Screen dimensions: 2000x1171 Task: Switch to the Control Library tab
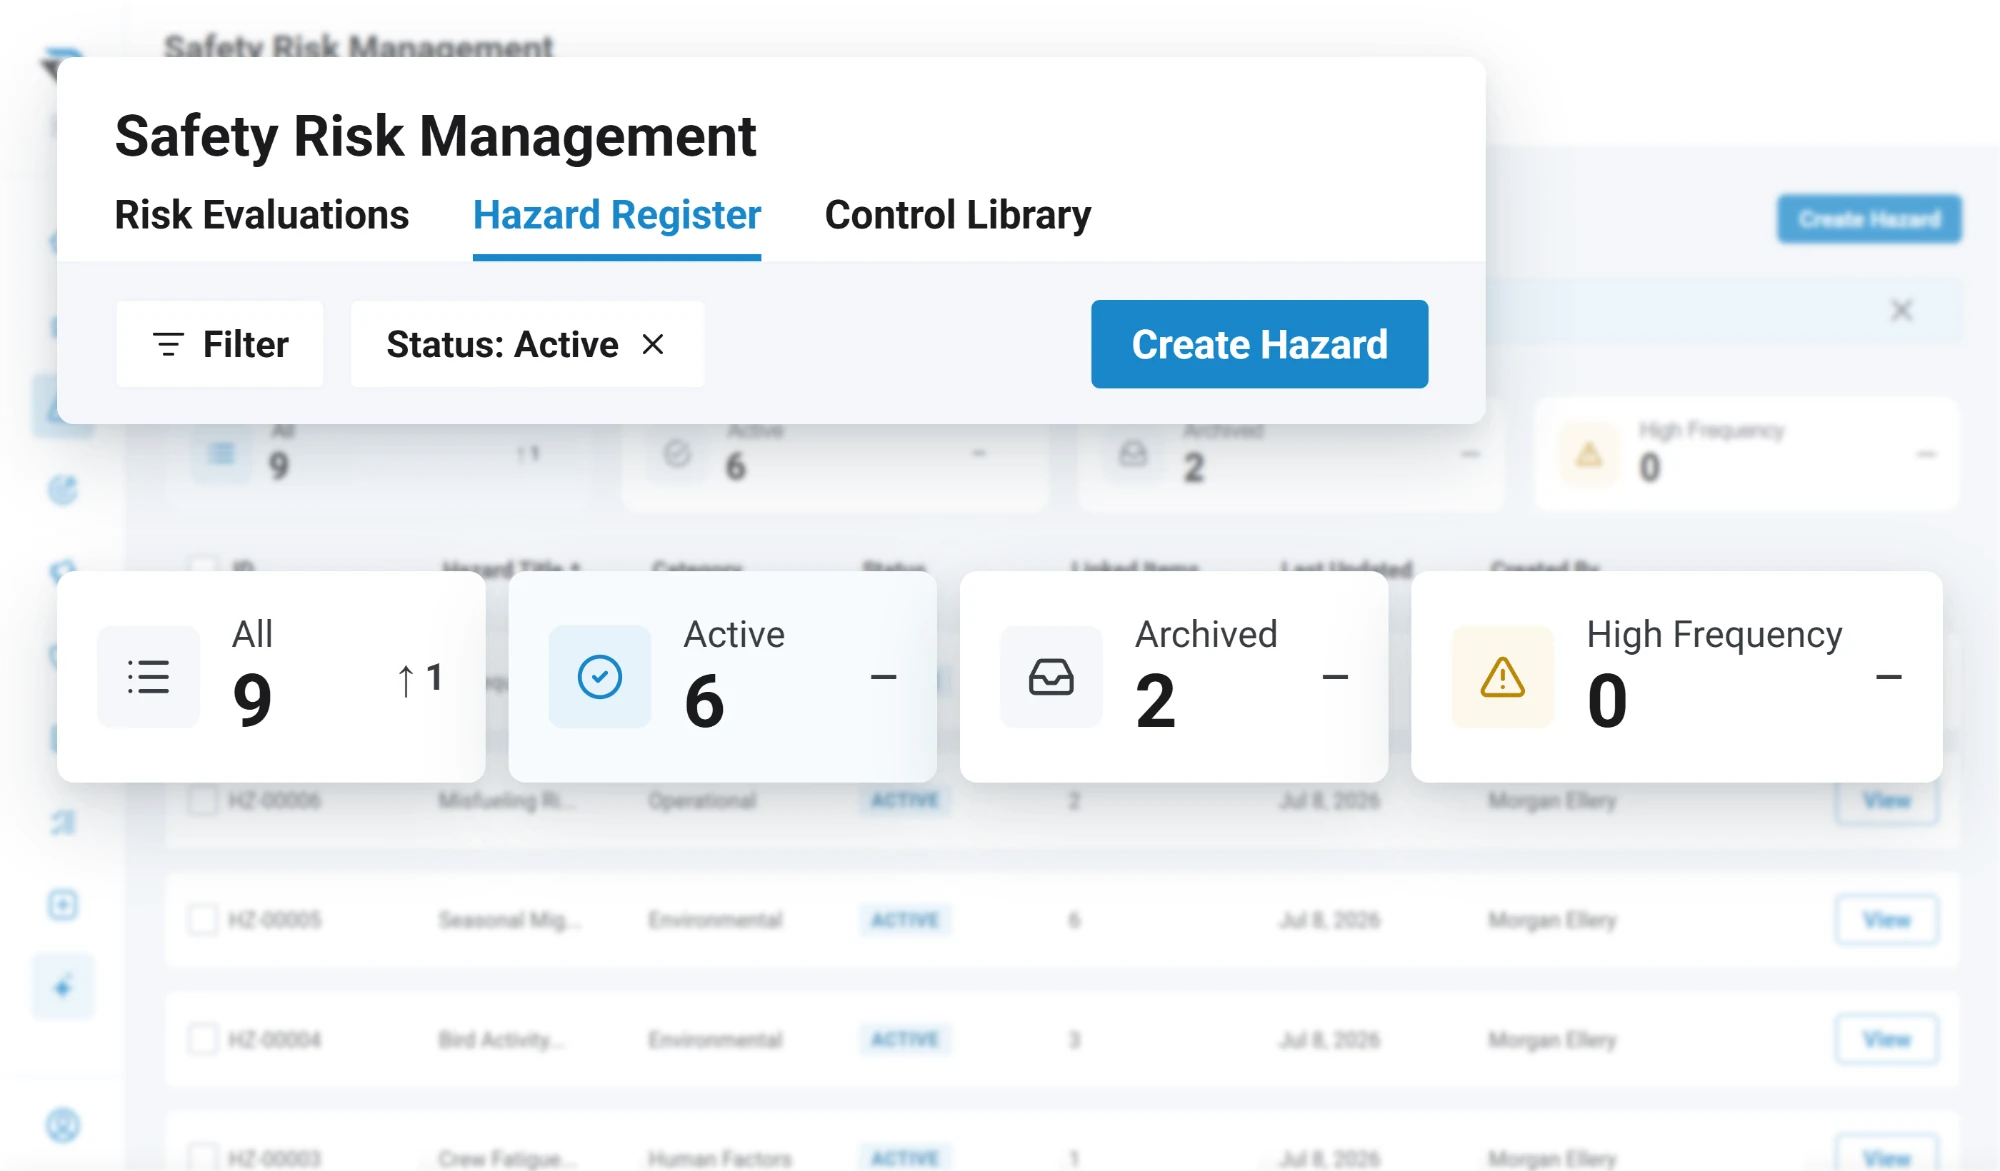pos(958,215)
